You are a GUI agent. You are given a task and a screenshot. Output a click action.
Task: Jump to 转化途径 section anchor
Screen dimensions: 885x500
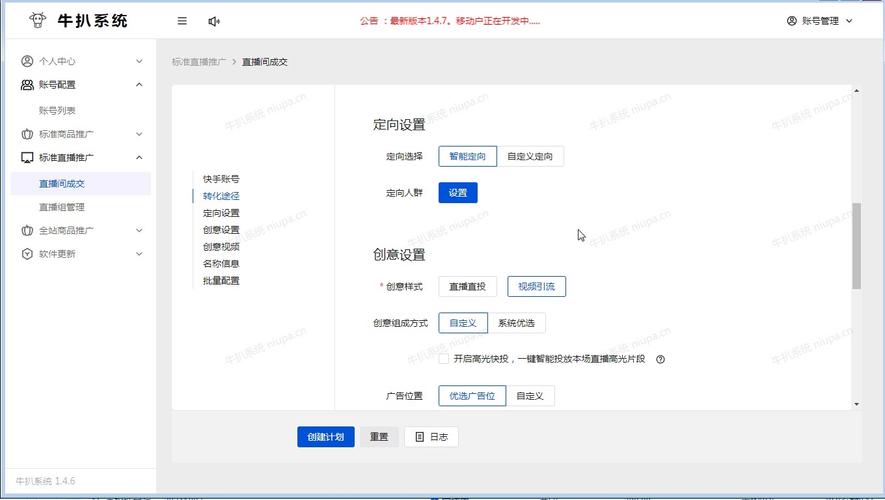coord(221,196)
